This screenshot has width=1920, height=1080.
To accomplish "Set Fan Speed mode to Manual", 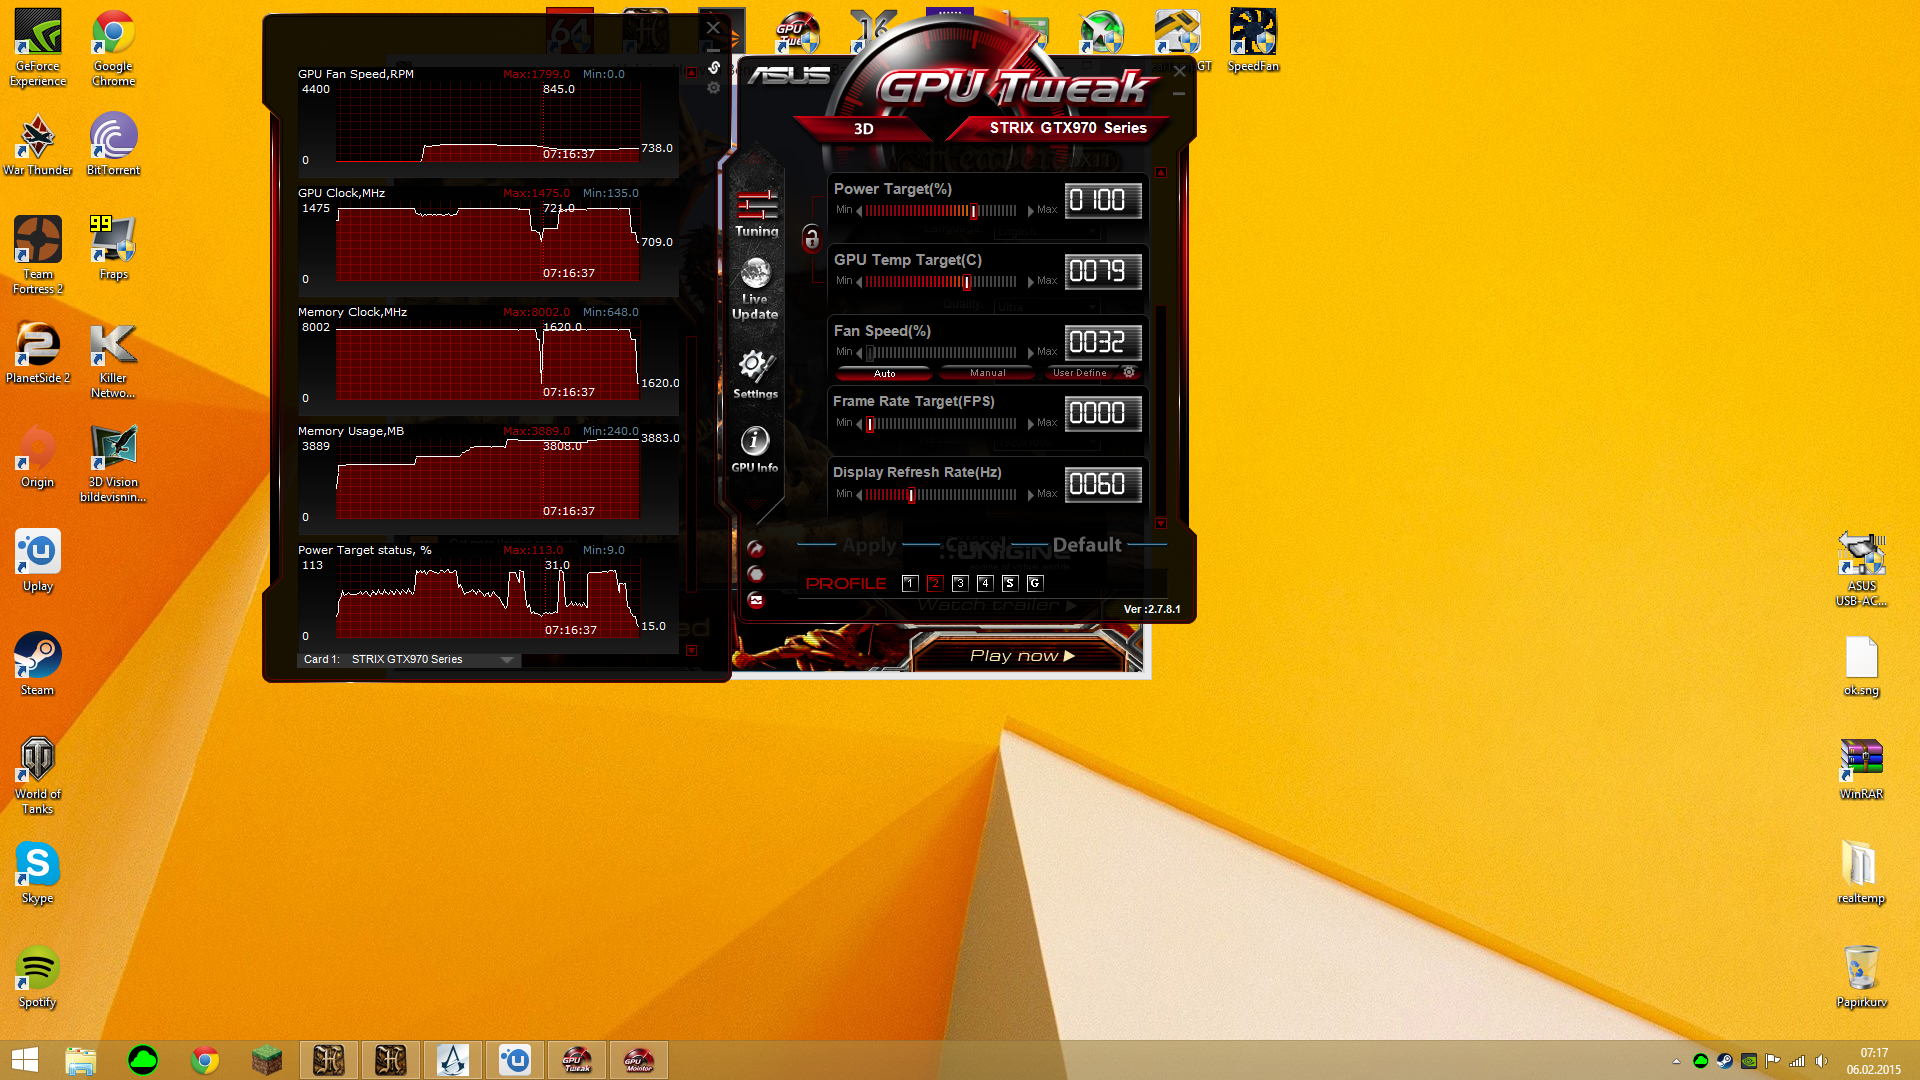I will (987, 373).
